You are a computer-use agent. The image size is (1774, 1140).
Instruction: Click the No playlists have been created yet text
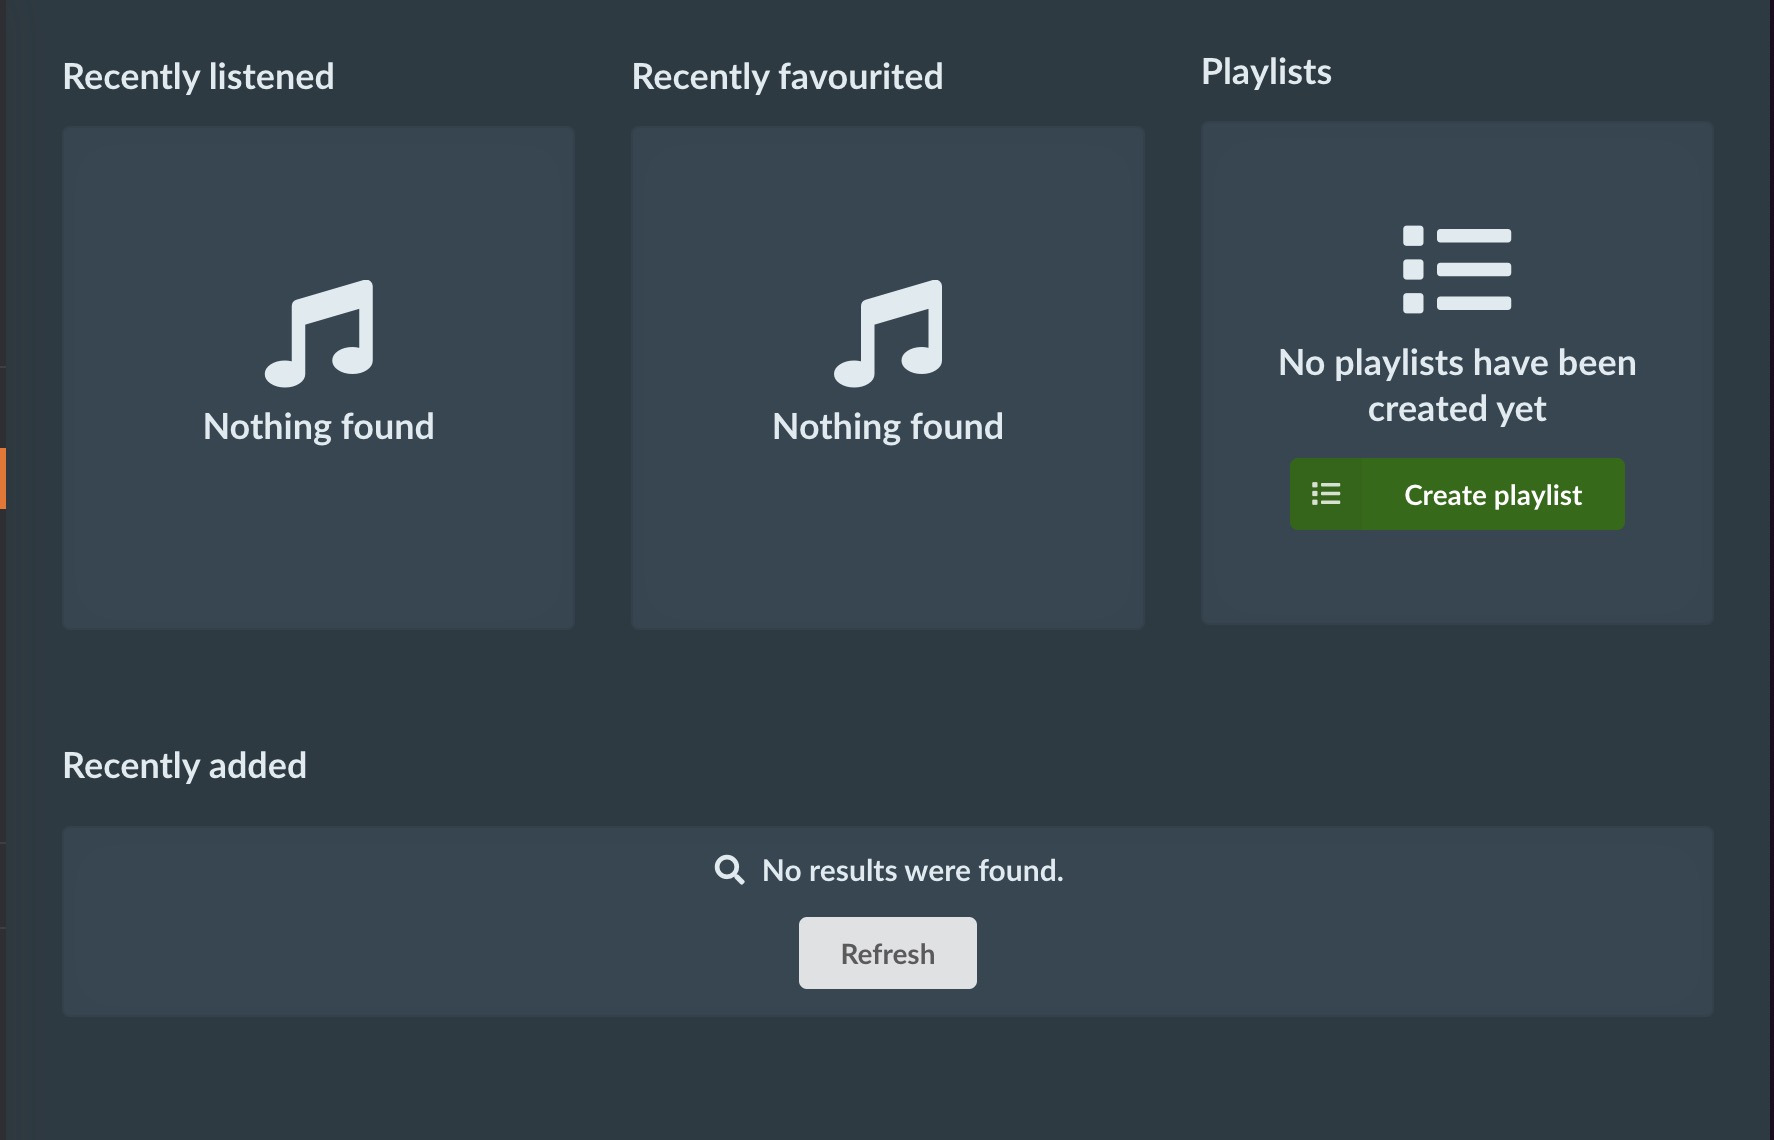[1457, 385]
